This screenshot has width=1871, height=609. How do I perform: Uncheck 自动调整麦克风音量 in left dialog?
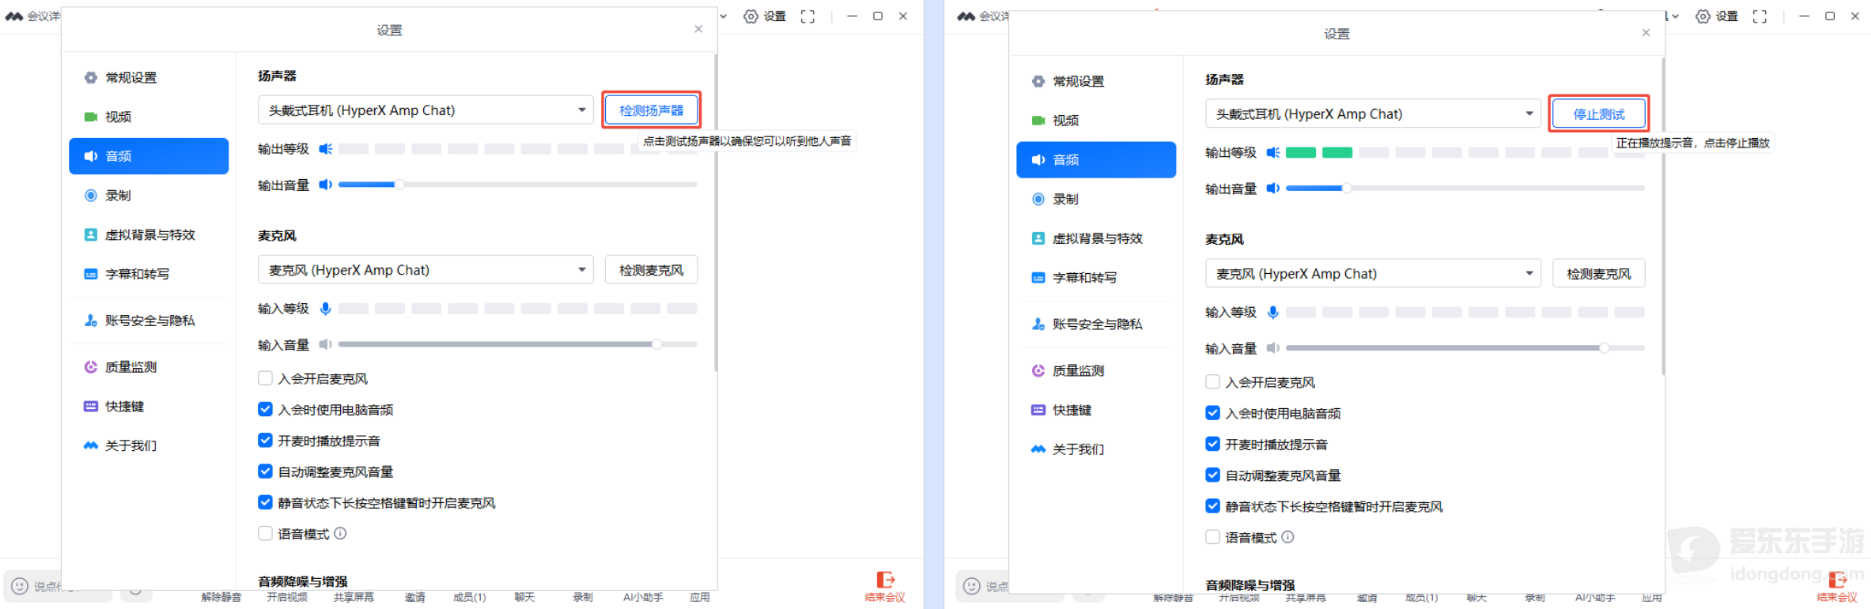[265, 471]
